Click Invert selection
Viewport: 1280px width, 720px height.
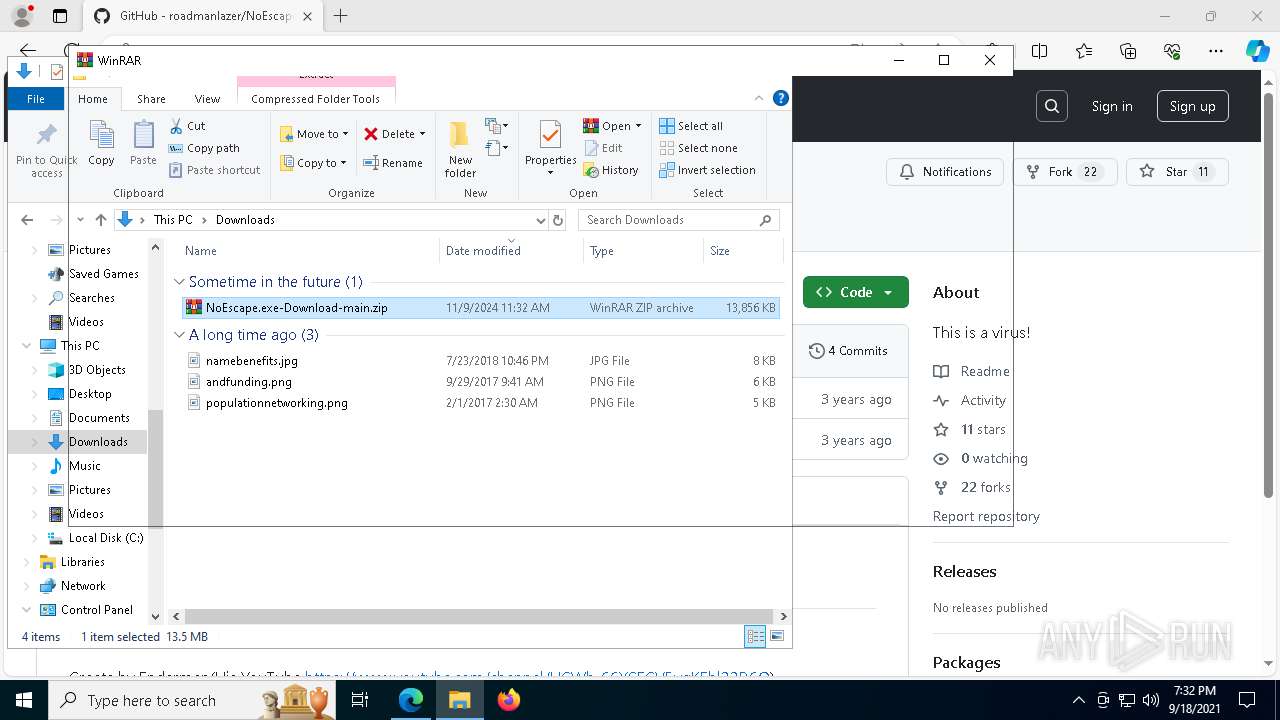707,170
